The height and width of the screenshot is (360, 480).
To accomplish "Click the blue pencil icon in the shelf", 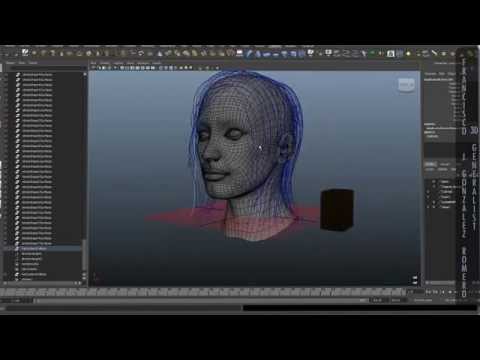I will click(x=249, y=53).
